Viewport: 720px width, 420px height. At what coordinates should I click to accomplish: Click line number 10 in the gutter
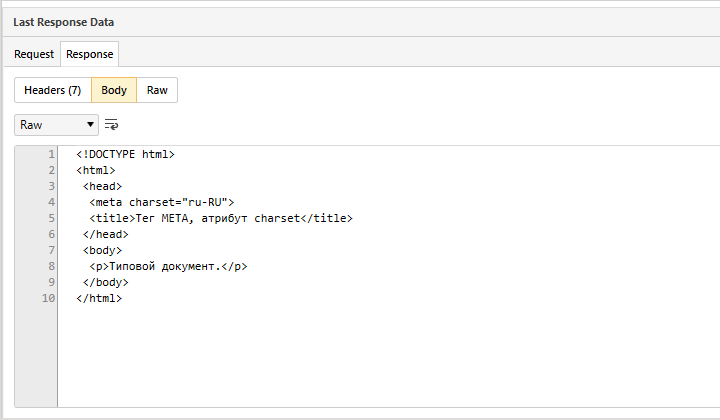point(48,298)
